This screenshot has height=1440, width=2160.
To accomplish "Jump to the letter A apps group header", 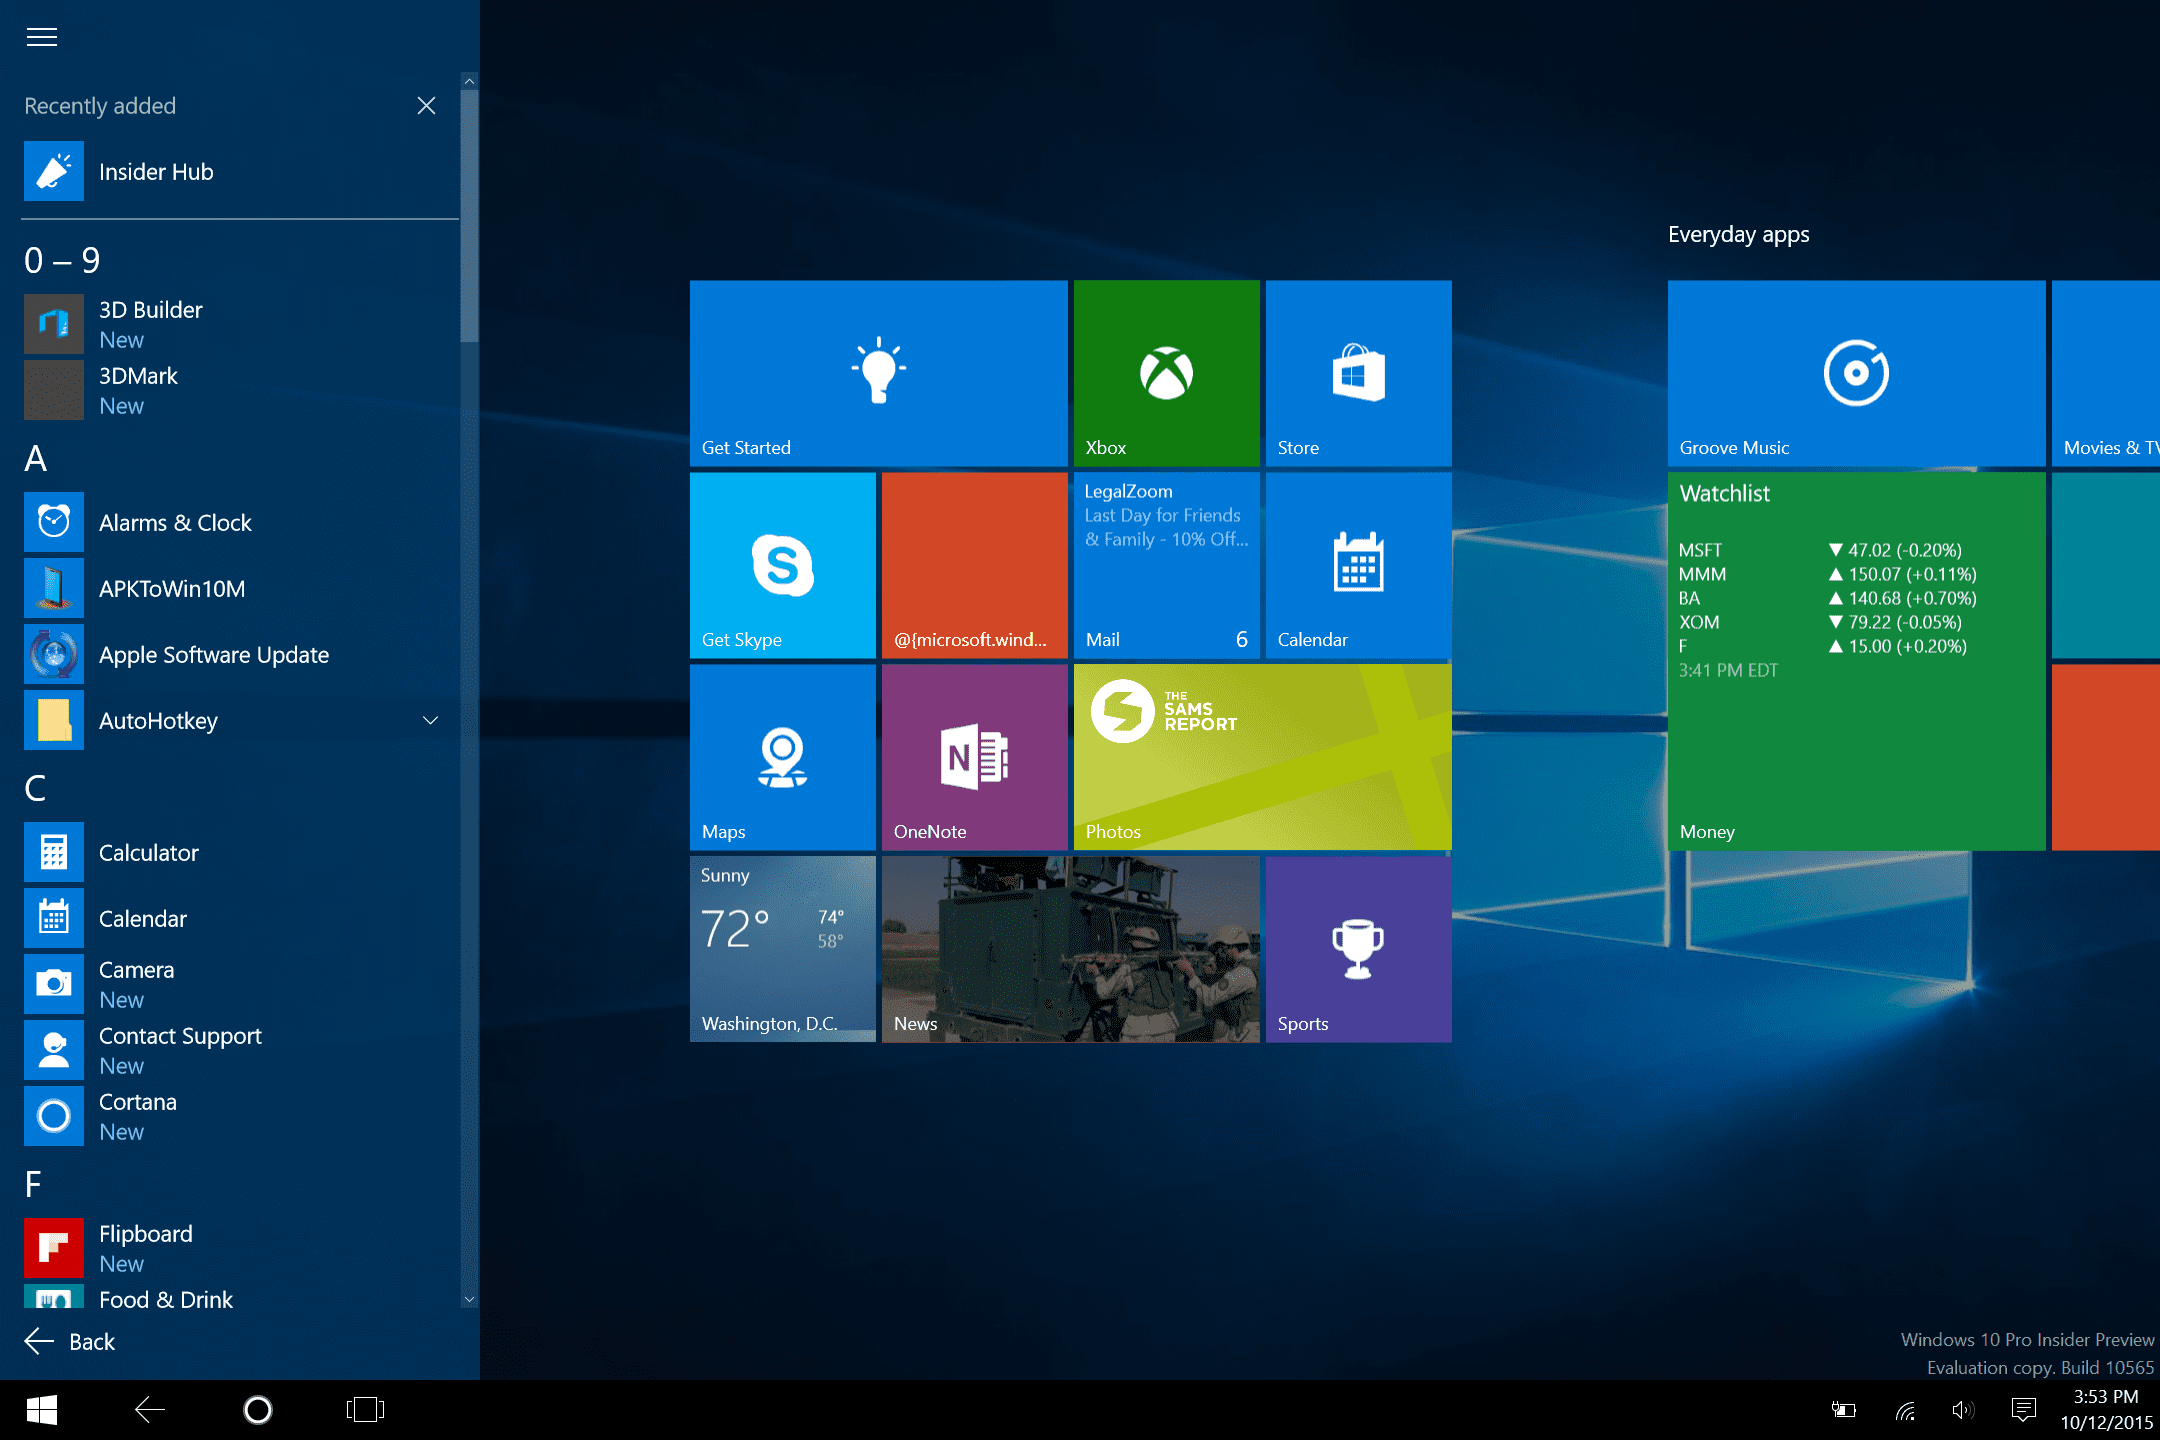I will 36,459.
